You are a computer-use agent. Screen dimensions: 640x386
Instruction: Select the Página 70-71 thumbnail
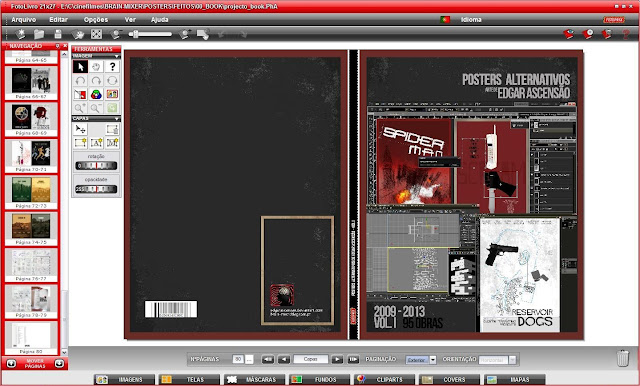point(31,155)
